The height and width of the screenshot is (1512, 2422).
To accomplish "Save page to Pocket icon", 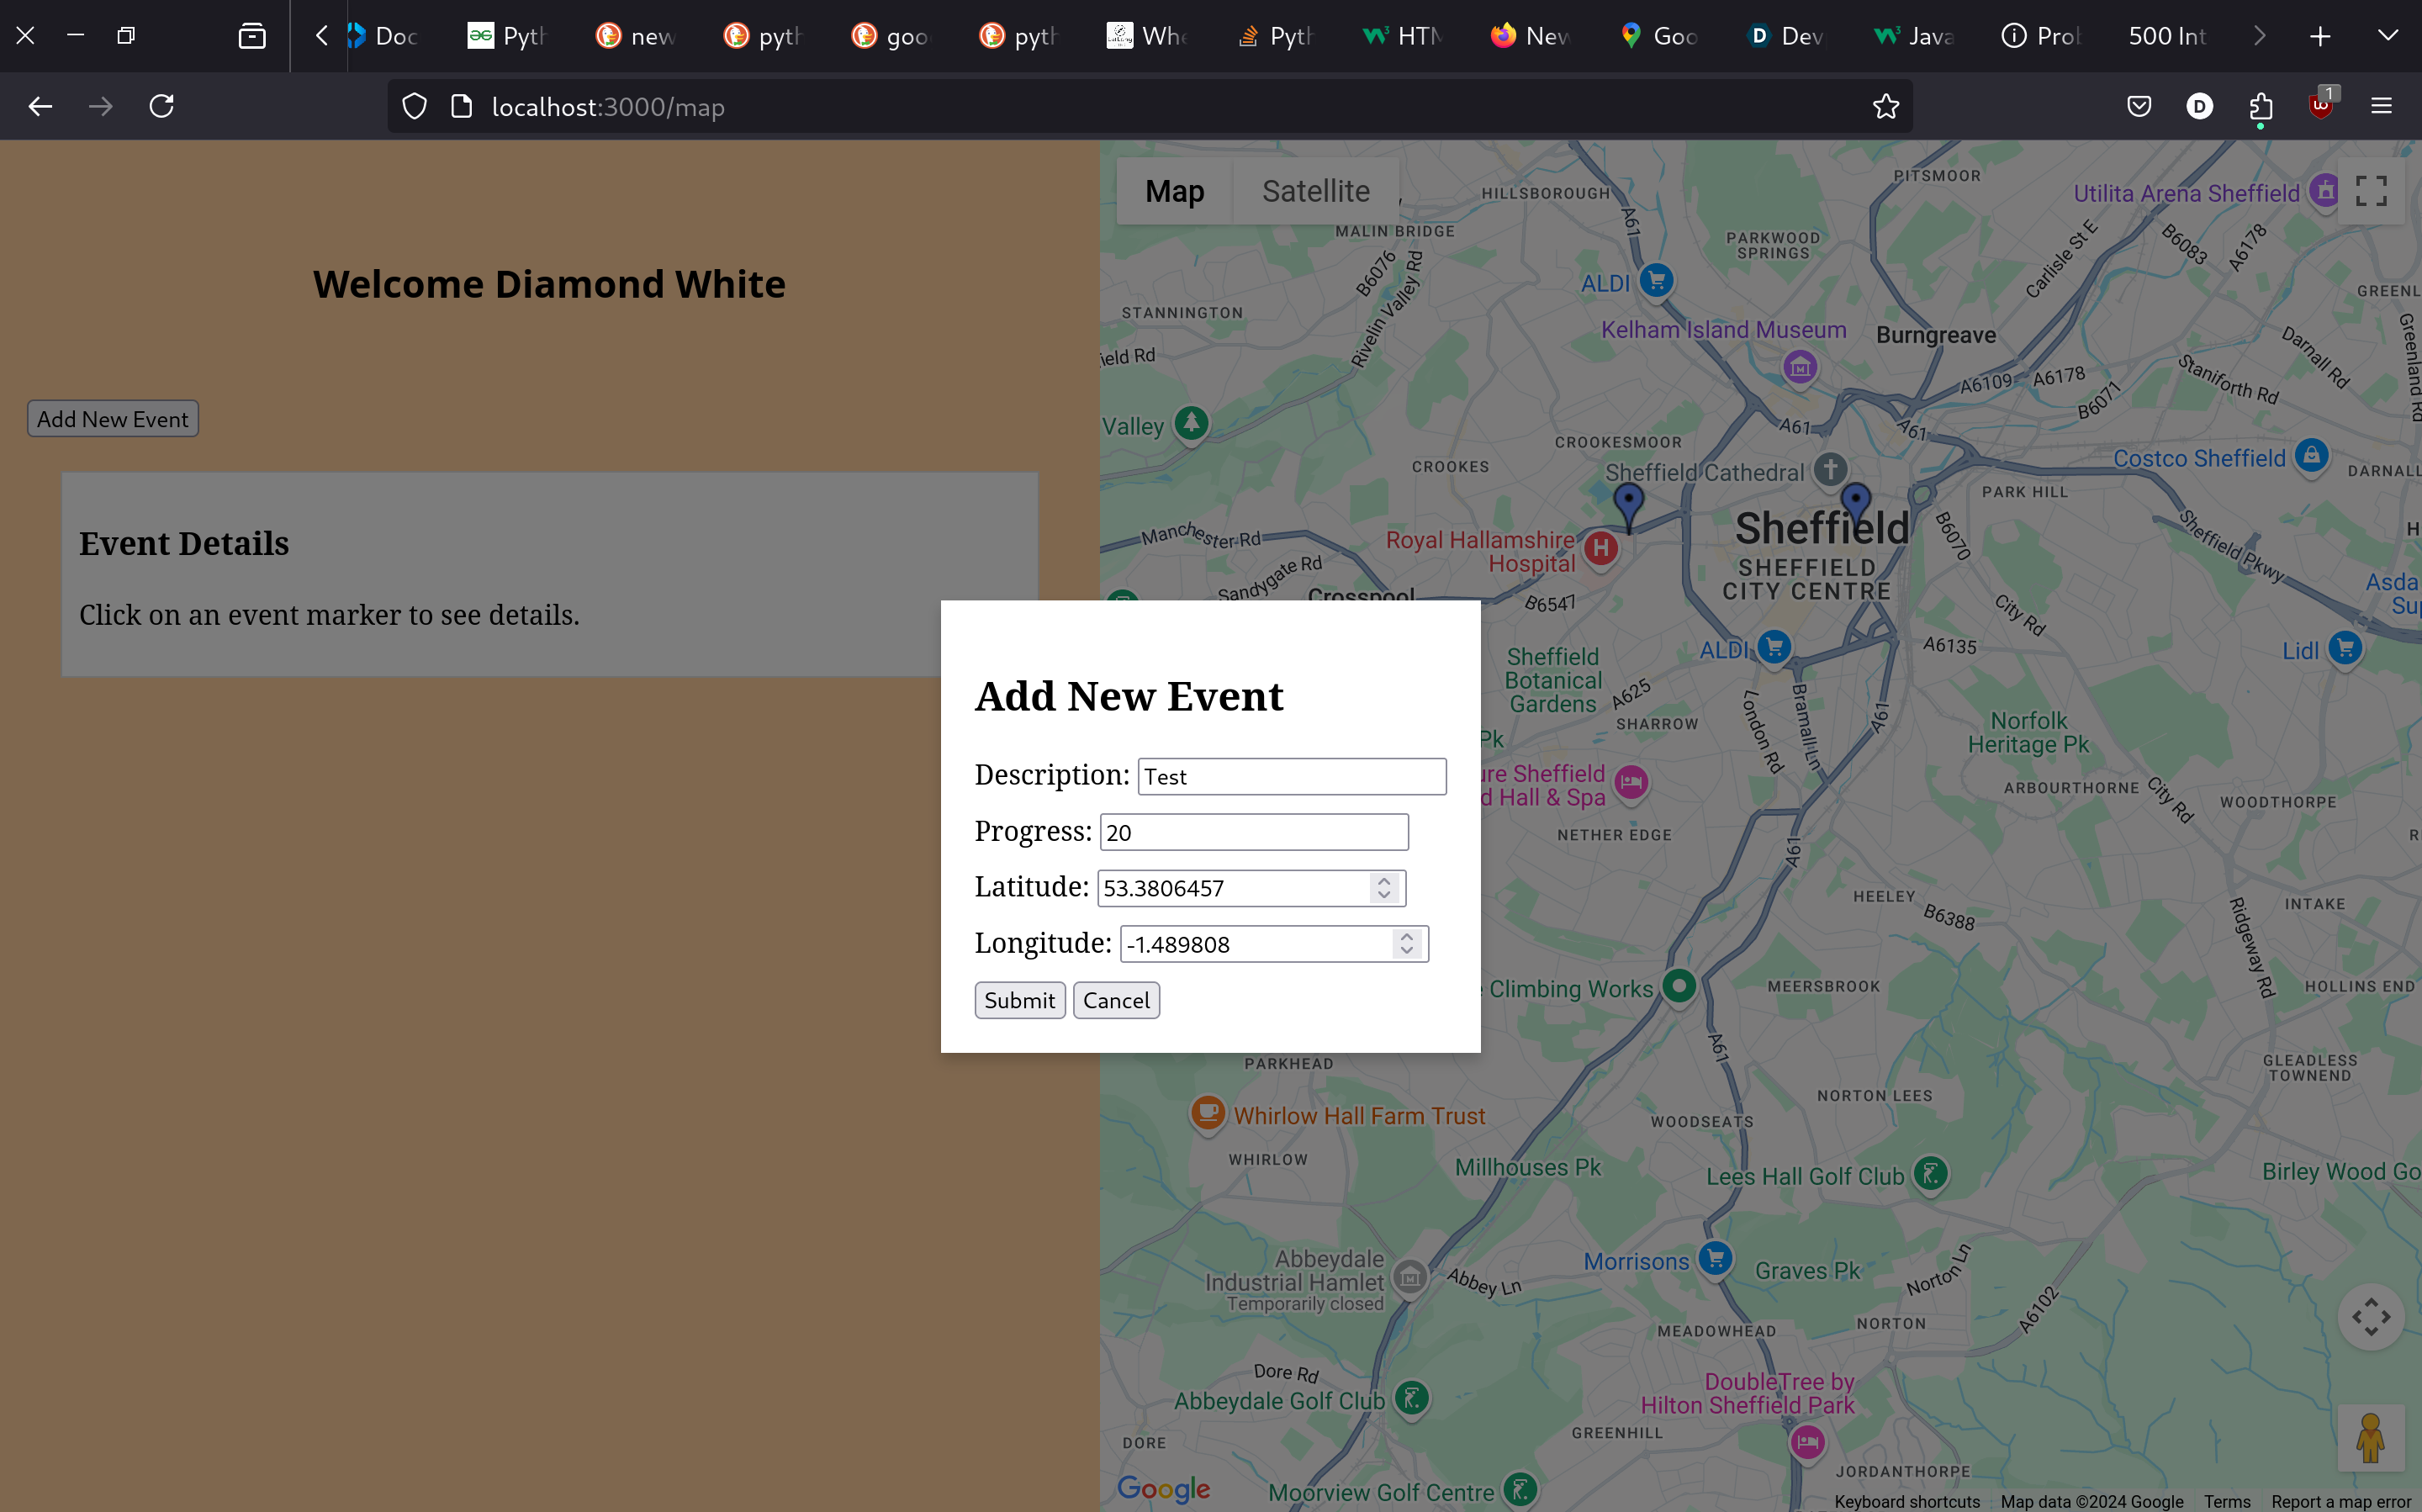I will click(x=2138, y=107).
